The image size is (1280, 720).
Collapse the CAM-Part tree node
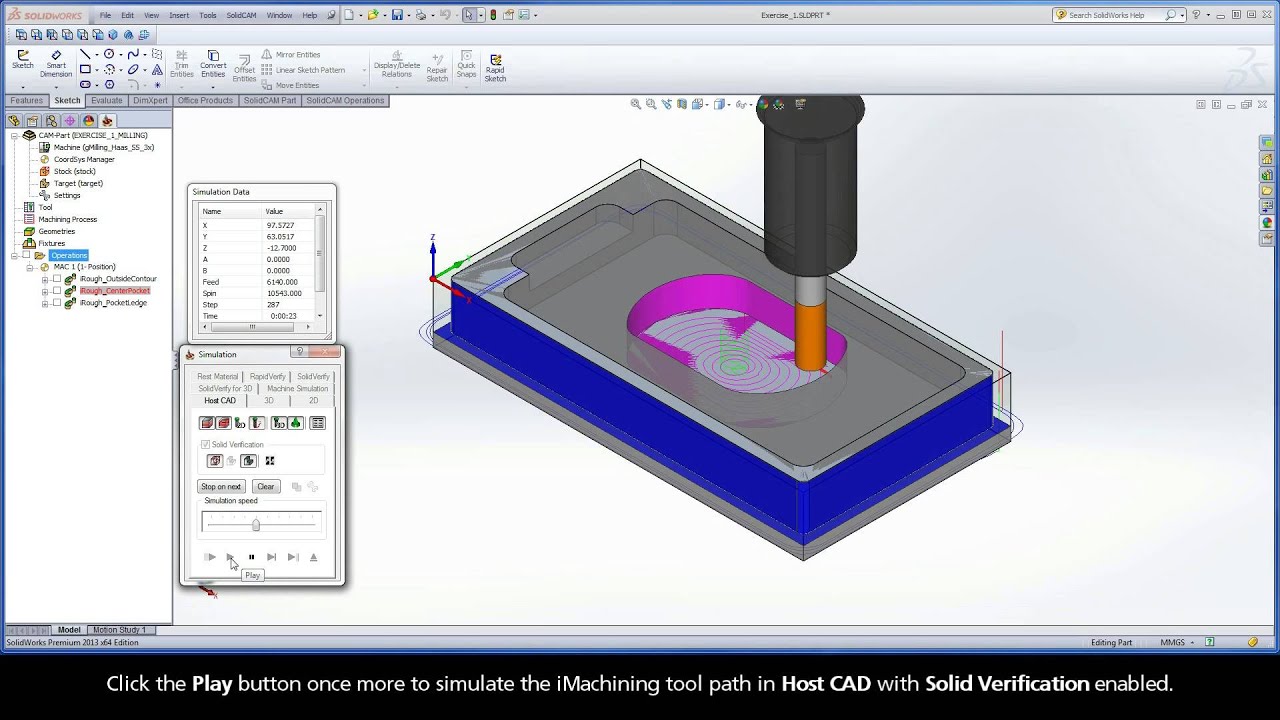tap(14, 135)
